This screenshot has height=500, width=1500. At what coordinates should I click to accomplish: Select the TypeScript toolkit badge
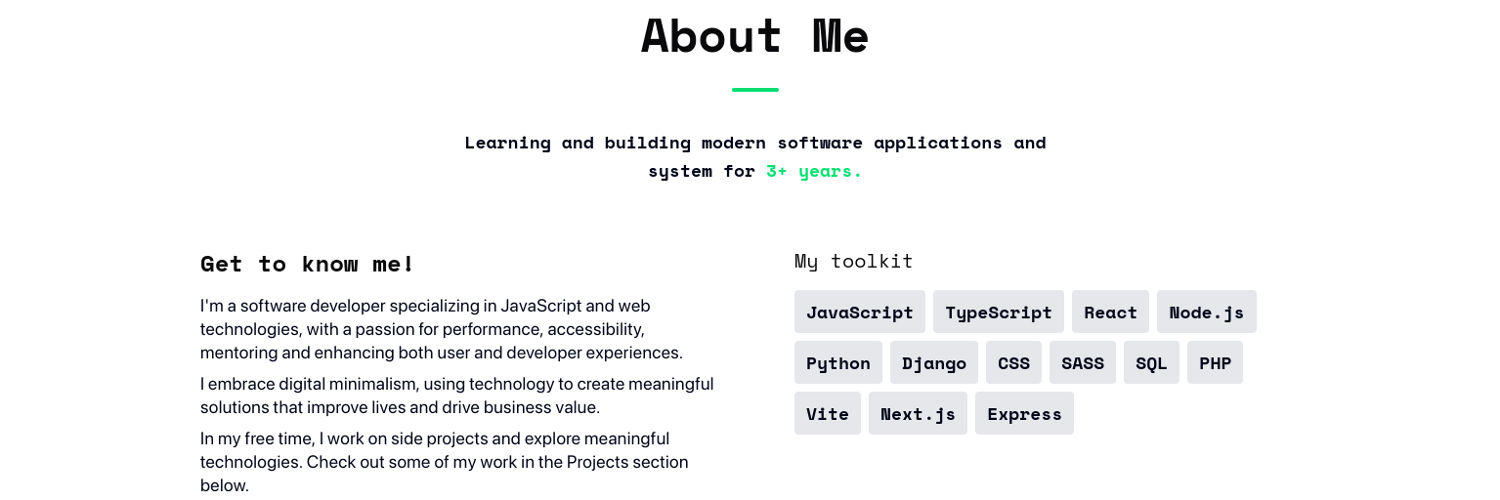click(x=998, y=312)
